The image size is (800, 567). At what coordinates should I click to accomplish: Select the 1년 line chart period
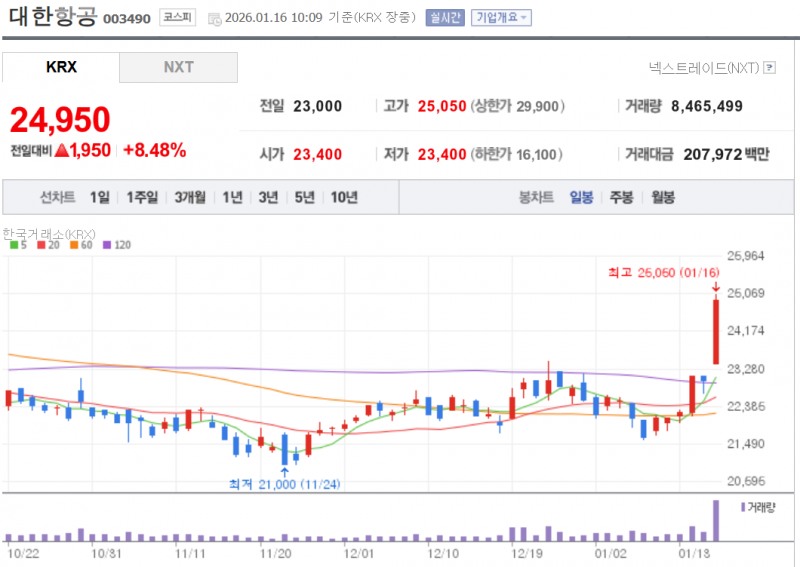click(233, 197)
